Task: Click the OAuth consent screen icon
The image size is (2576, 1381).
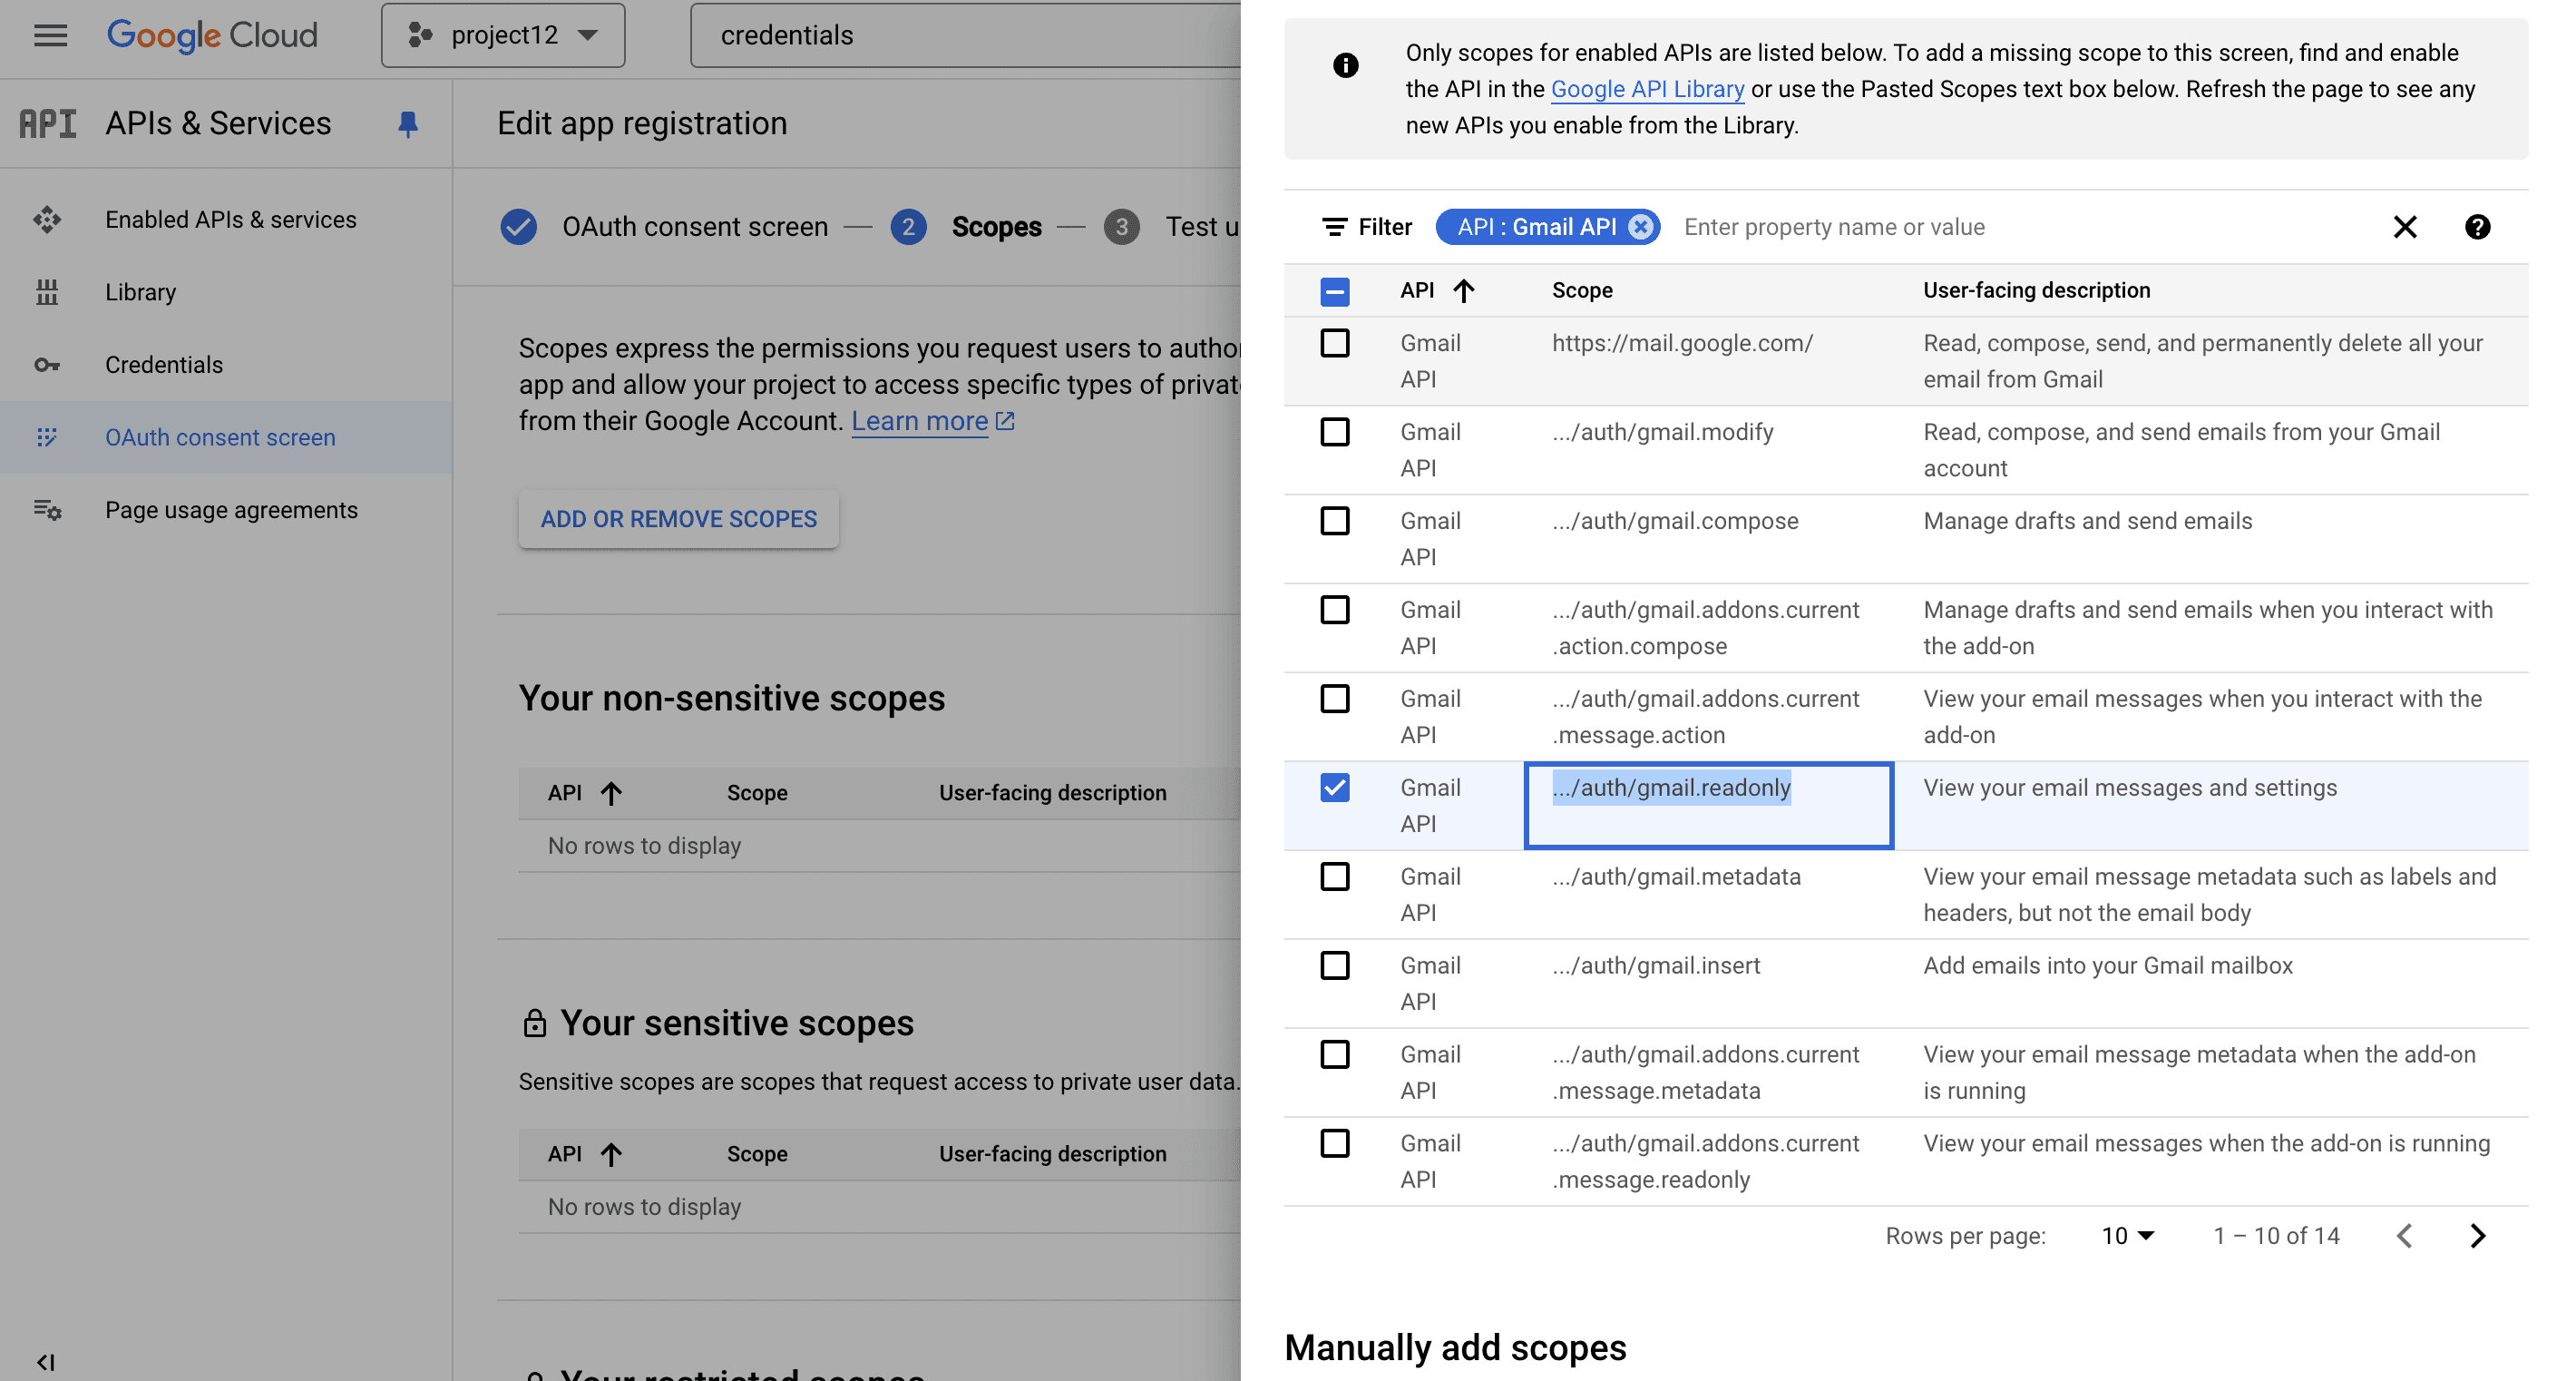Action: click(x=47, y=437)
